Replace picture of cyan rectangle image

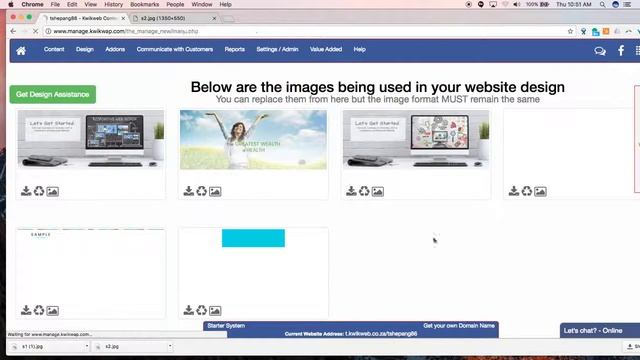coord(215,311)
